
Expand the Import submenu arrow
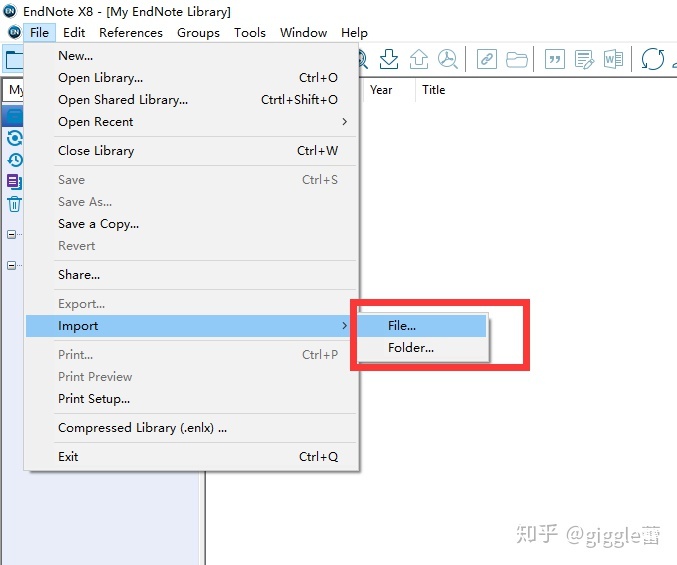pyautogui.click(x=344, y=325)
